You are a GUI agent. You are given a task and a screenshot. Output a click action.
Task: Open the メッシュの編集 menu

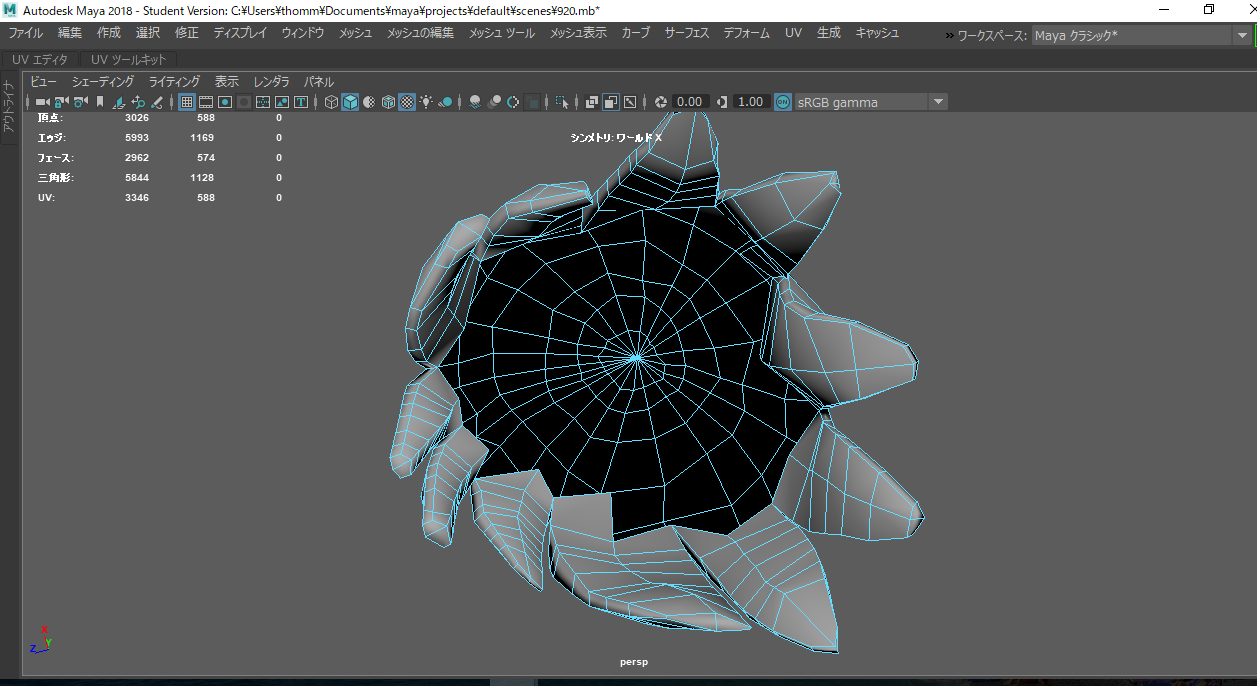420,33
